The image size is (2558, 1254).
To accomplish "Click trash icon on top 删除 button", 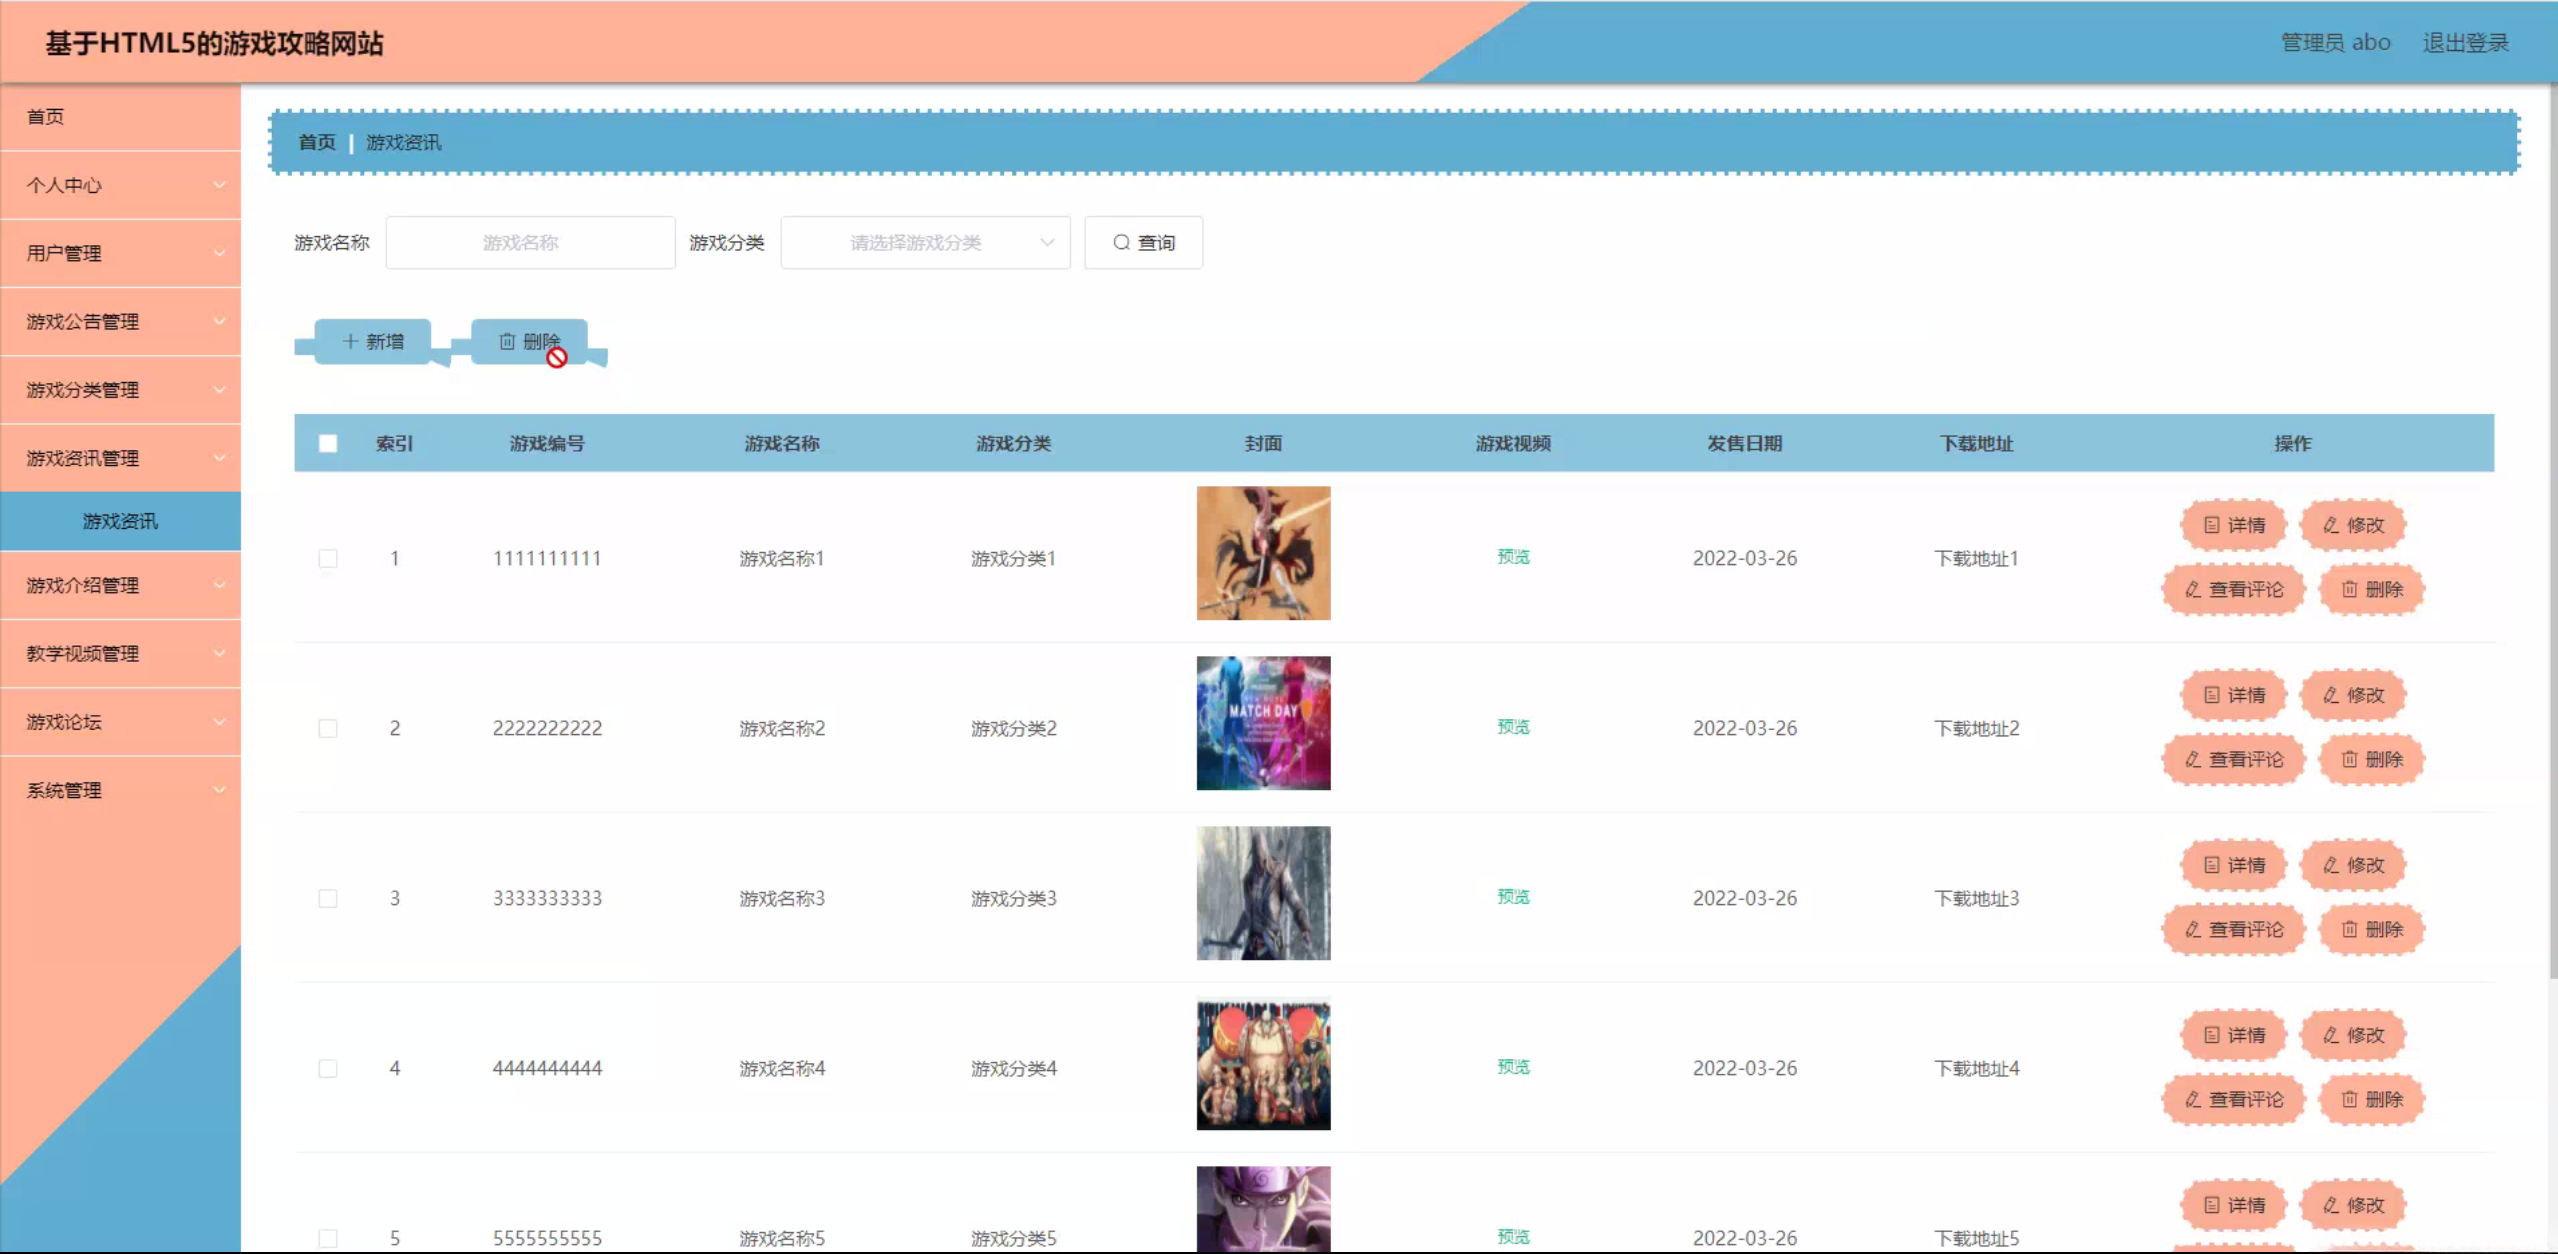I will tap(507, 341).
